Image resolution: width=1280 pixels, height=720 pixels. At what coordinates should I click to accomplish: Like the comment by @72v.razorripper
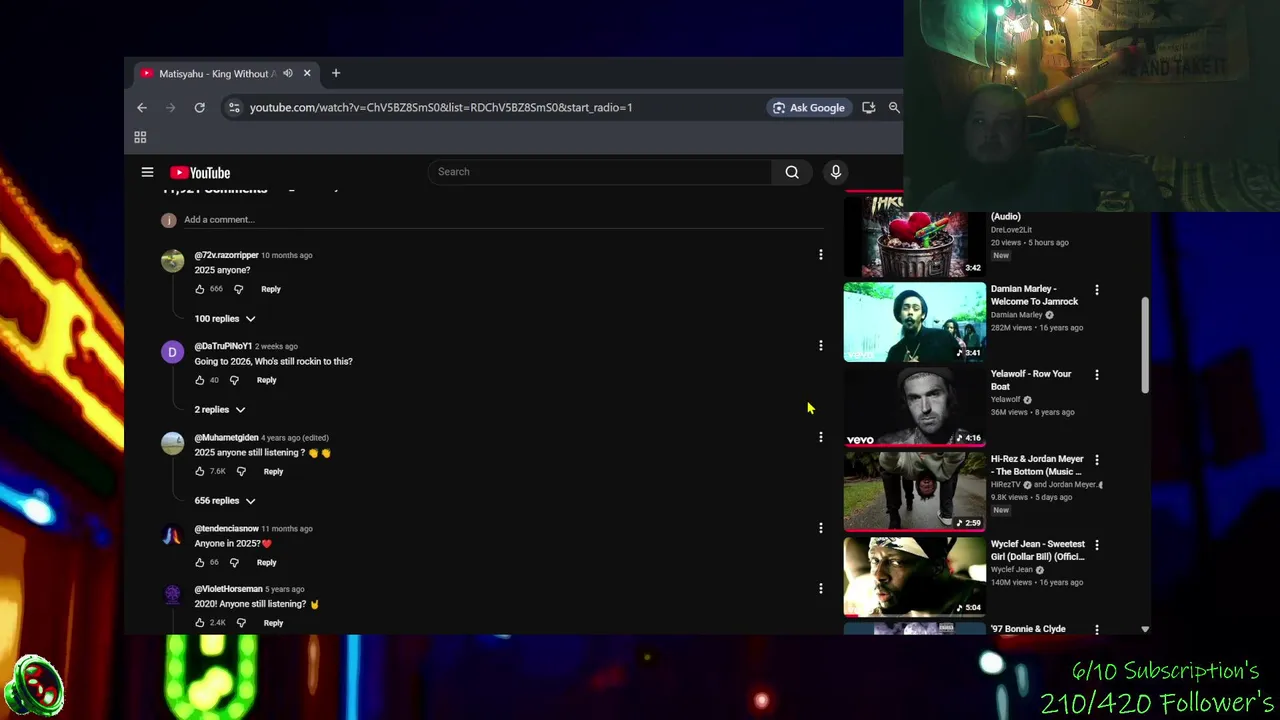(200, 289)
